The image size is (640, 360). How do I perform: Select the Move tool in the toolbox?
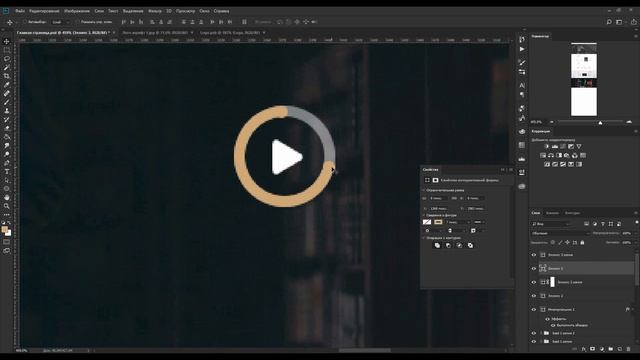point(7,41)
